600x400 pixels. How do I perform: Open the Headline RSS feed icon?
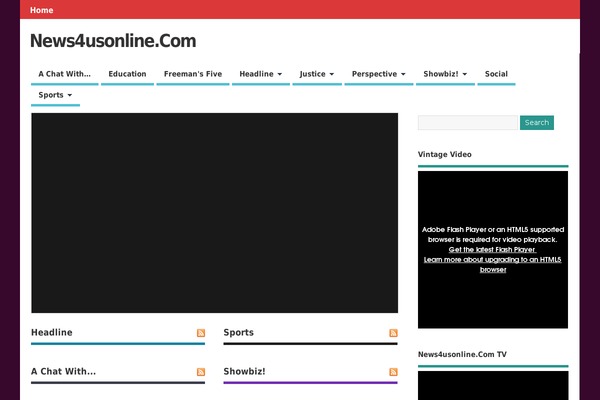click(x=201, y=333)
